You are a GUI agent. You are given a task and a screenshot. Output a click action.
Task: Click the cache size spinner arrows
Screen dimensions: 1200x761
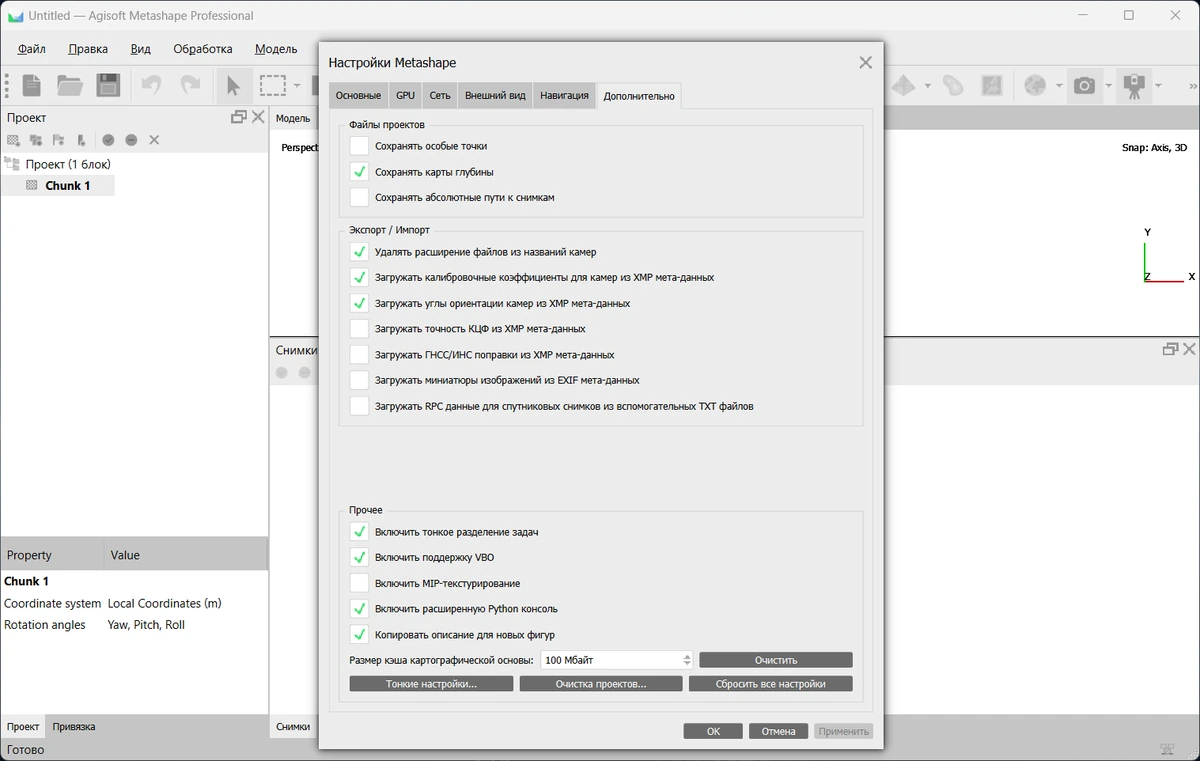click(x=687, y=660)
